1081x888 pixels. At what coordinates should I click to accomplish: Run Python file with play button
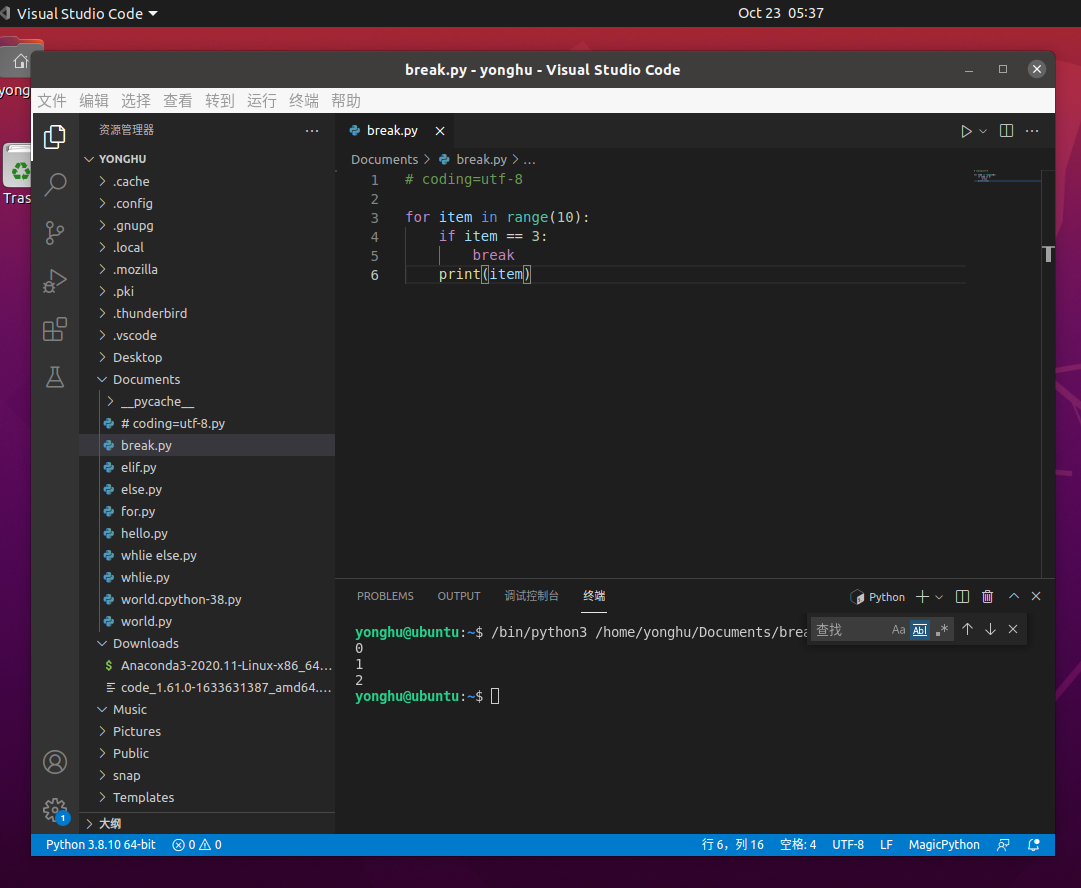click(966, 131)
